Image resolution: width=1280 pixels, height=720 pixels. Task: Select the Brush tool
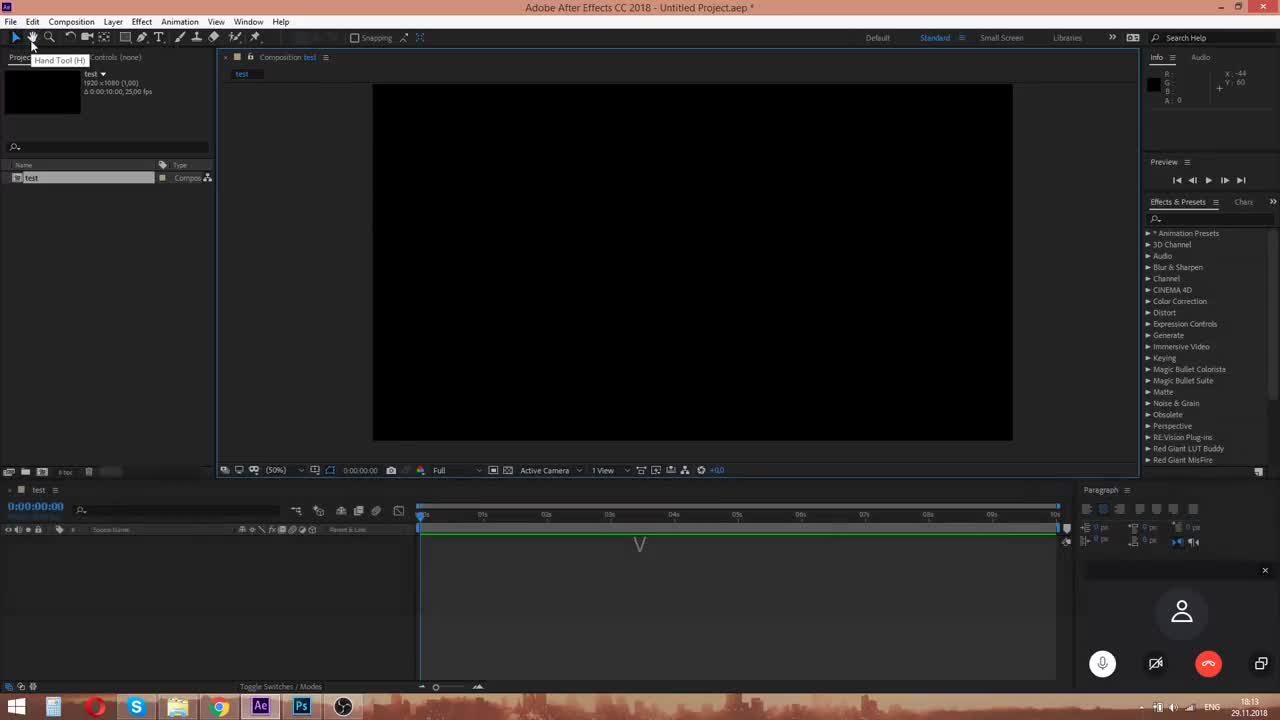(x=180, y=37)
